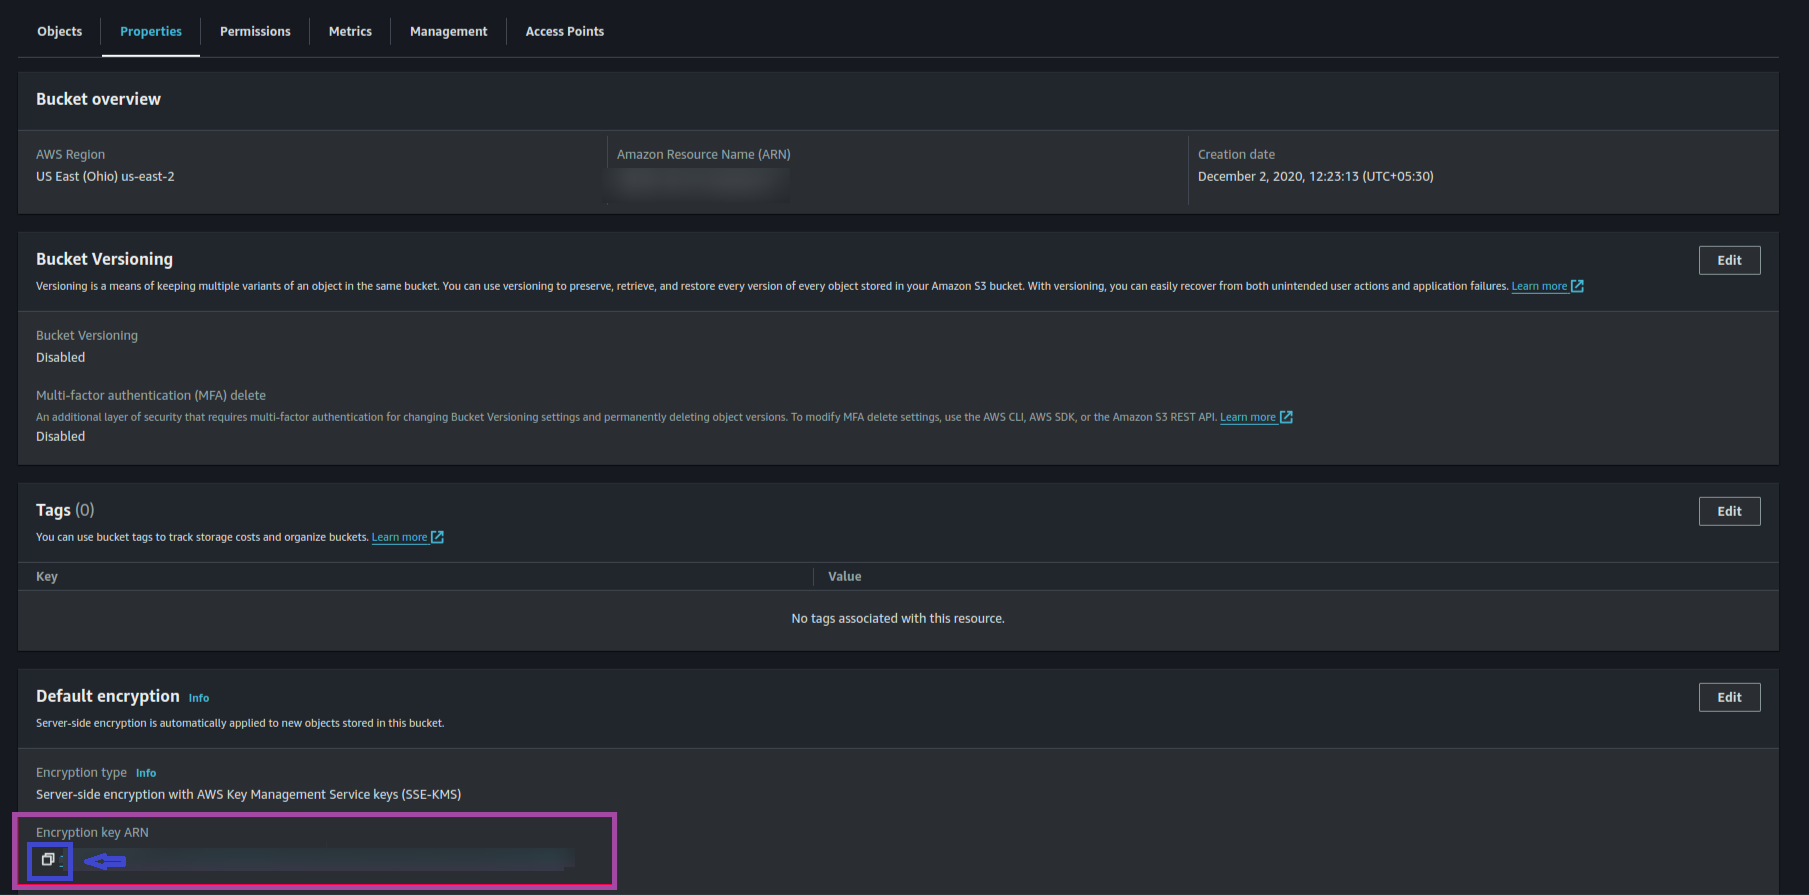Copy the Encryption key ARN
Image resolution: width=1809 pixels, height=895 pixels.
47,859
